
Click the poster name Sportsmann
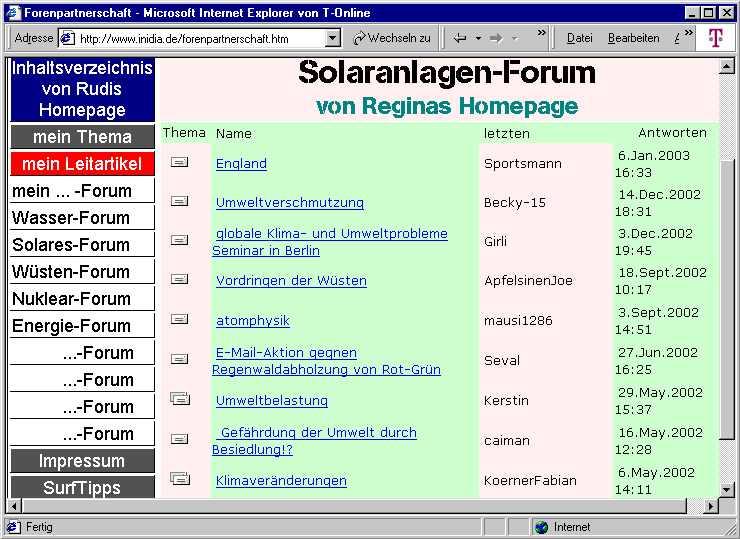(523, 163)
